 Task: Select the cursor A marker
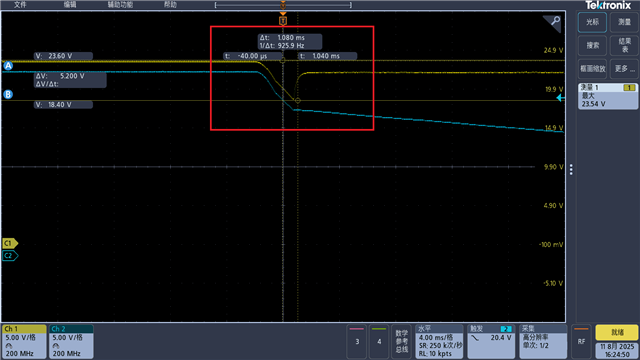click(8, 66)
